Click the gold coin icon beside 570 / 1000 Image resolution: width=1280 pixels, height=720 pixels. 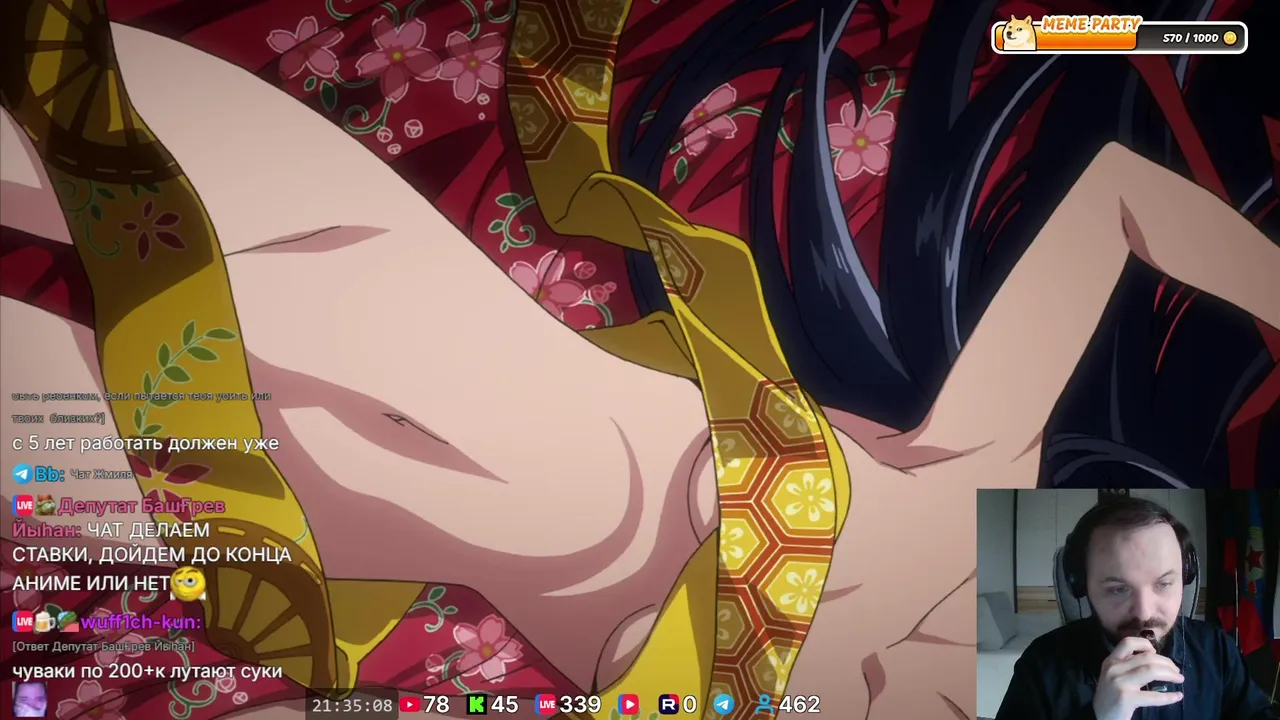[1230, 38]
